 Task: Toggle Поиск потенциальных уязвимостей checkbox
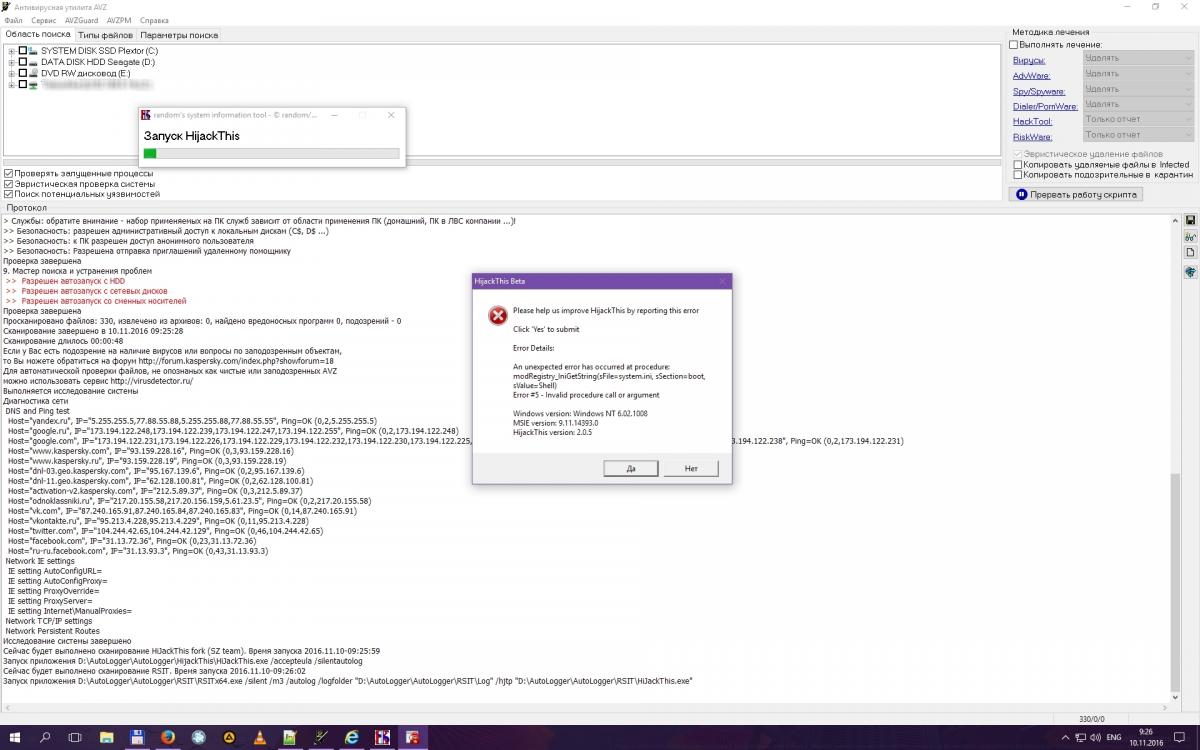(x=9, y=194)
